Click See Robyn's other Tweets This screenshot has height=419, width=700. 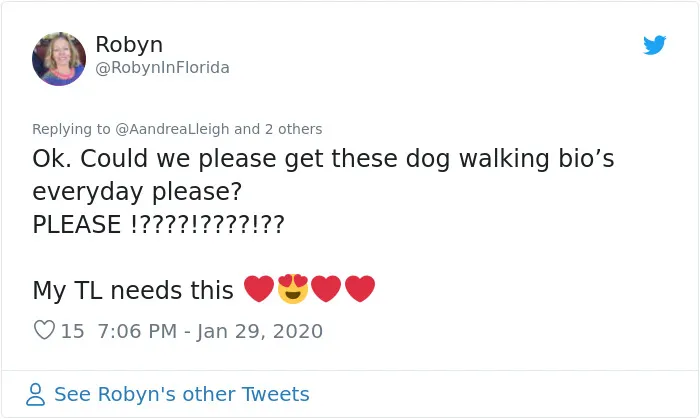(x=182, y=394)
